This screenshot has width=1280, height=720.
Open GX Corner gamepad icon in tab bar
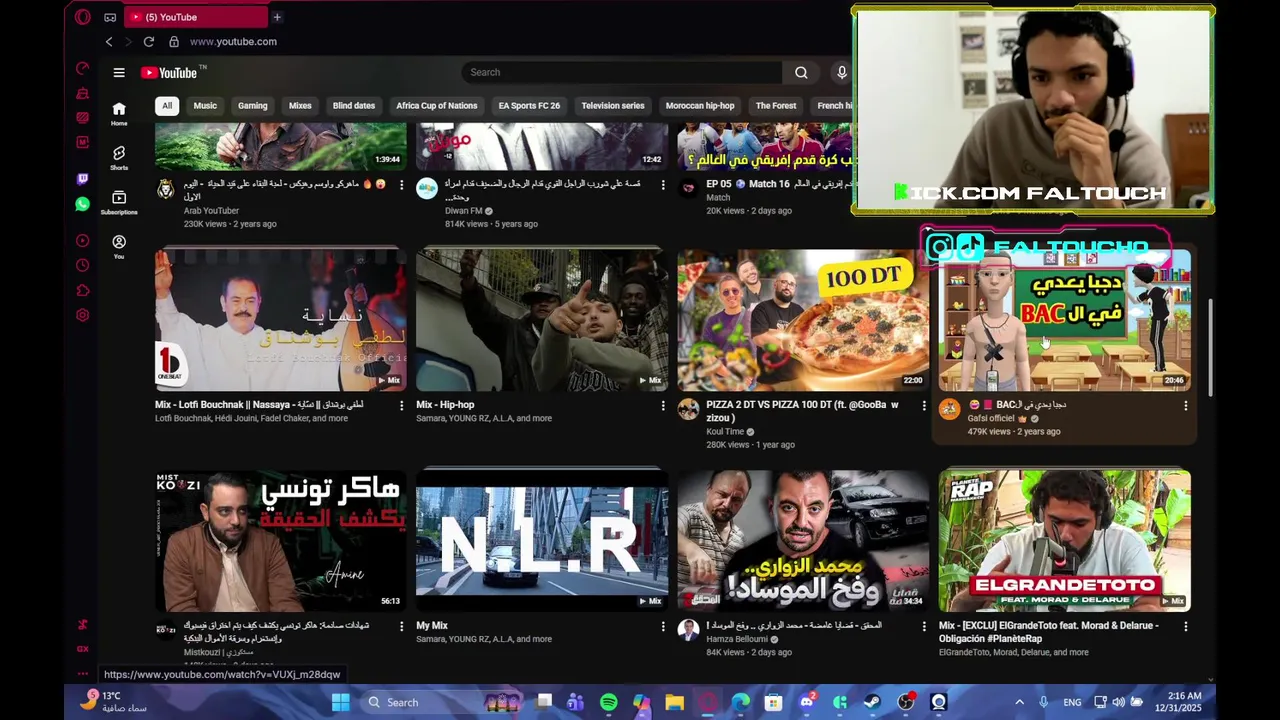[110, 17]
